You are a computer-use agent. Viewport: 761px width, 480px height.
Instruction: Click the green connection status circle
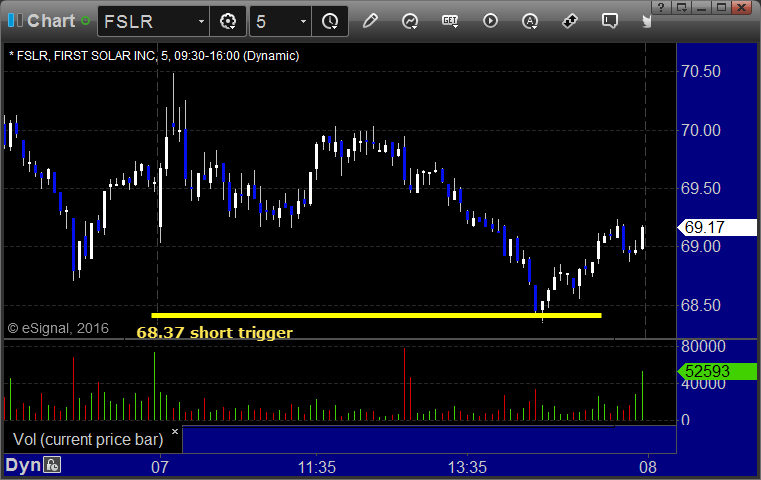pos(86,21)
